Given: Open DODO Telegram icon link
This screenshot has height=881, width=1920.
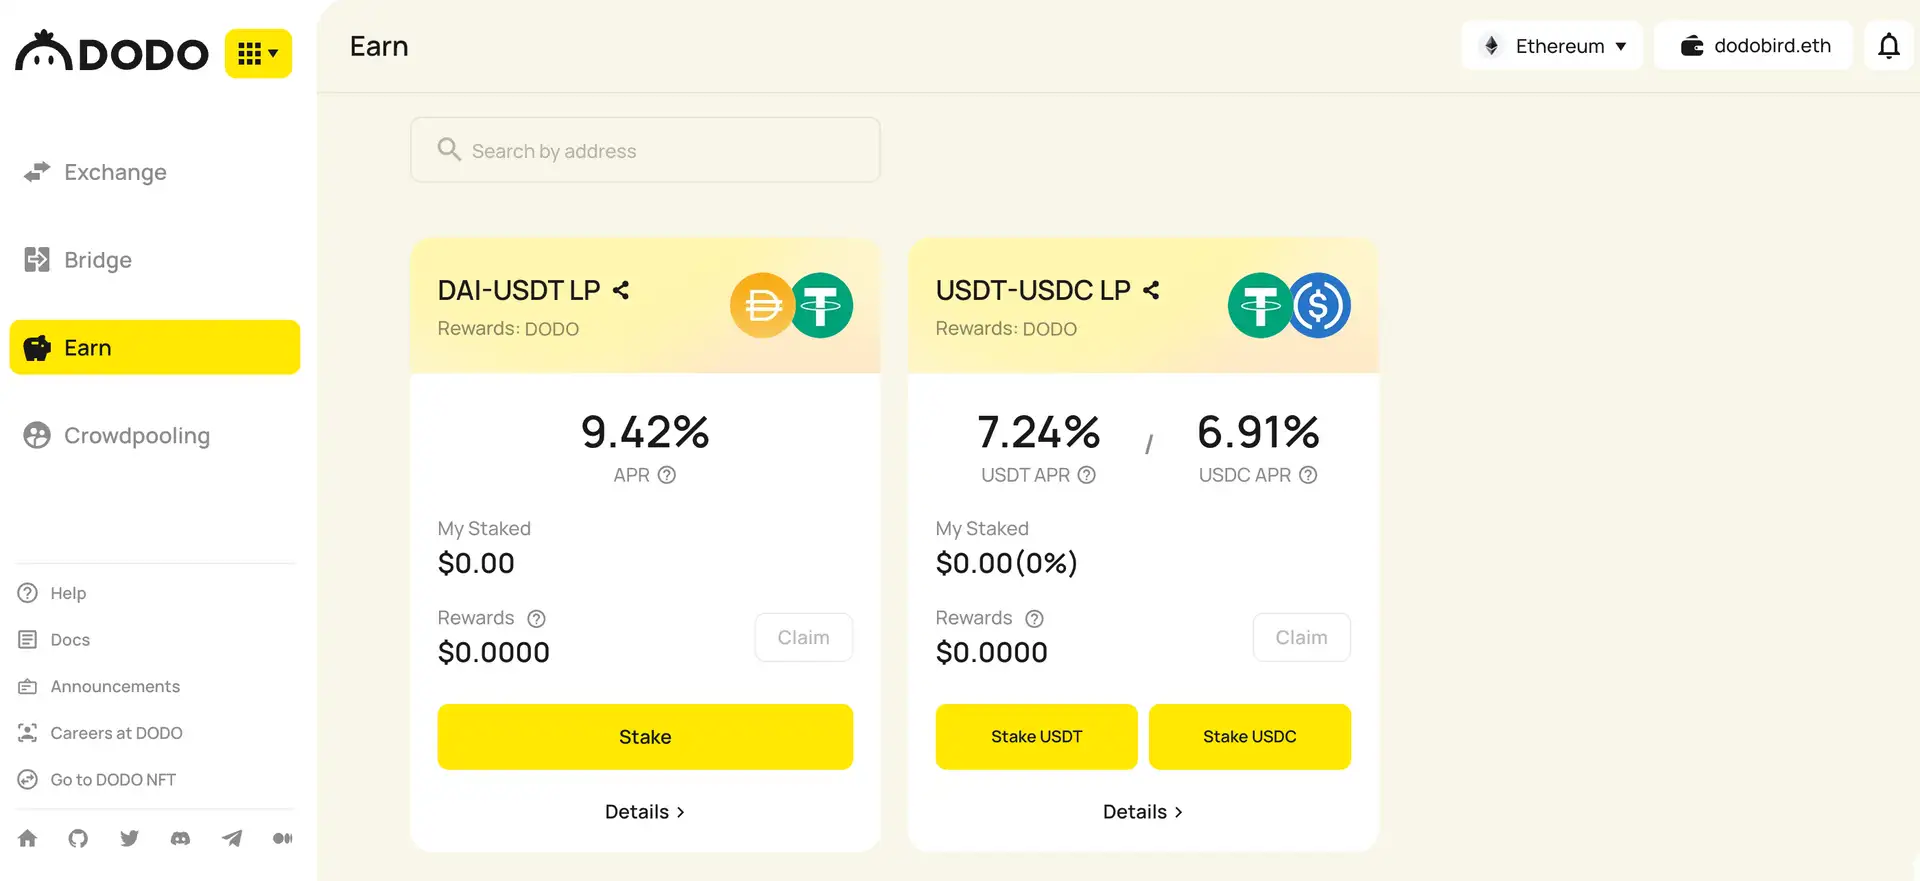Looking at the screenshot, I should click(x=232, y=838).
